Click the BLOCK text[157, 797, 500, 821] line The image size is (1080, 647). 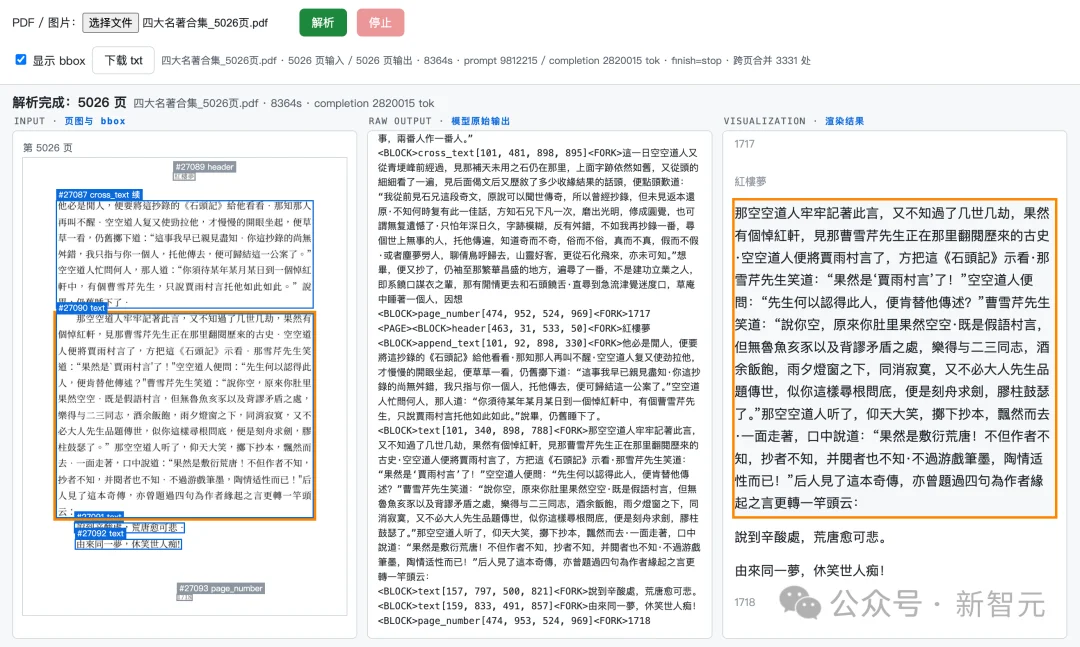tap(537, 591)
